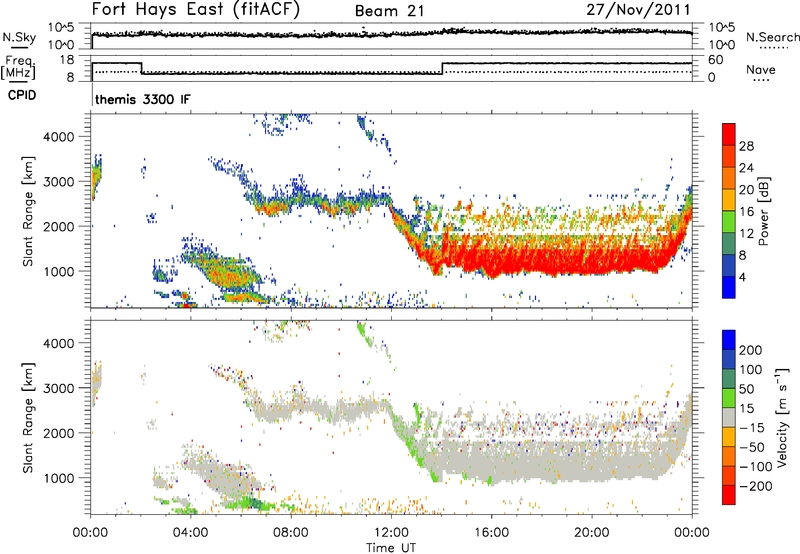Click the "20" label on Power colorbar

(746, 190)
